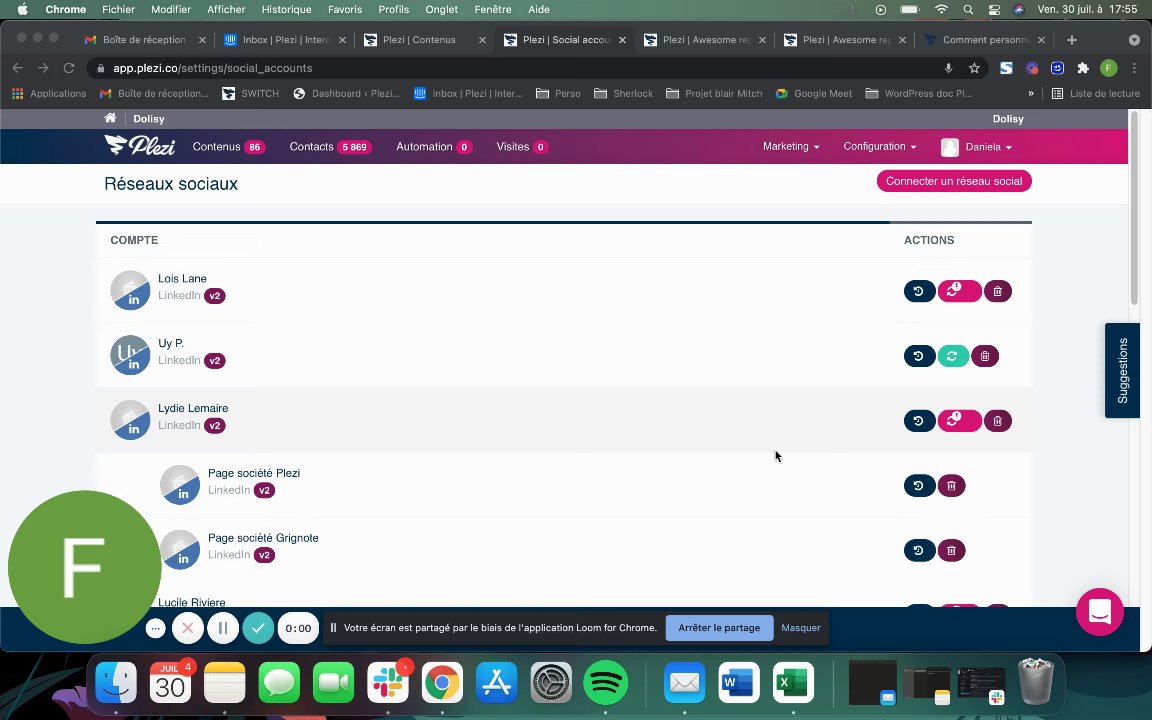Open Sherlock bookmark folder
This screenshot has width=1152, height=720.
tap(623, 94)
